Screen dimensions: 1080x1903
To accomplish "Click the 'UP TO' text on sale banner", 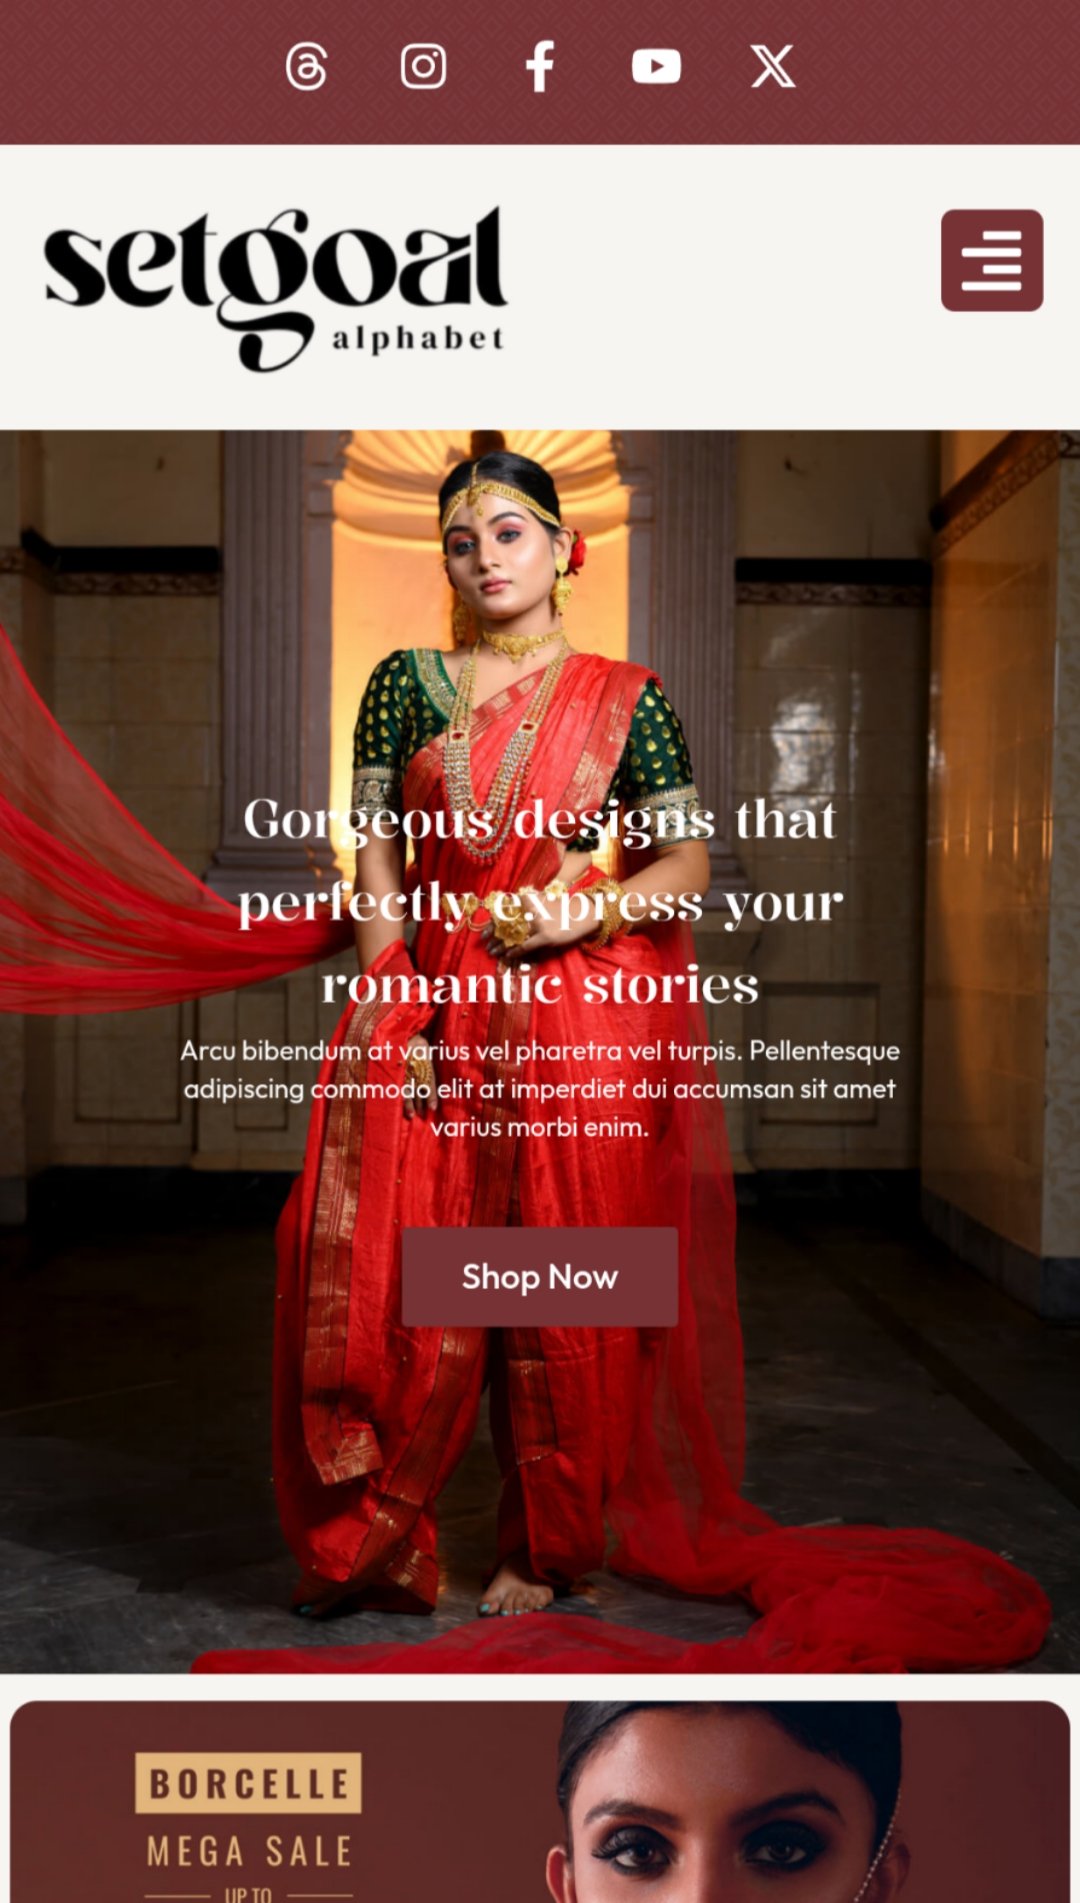I will click(x=248, y=1894).
